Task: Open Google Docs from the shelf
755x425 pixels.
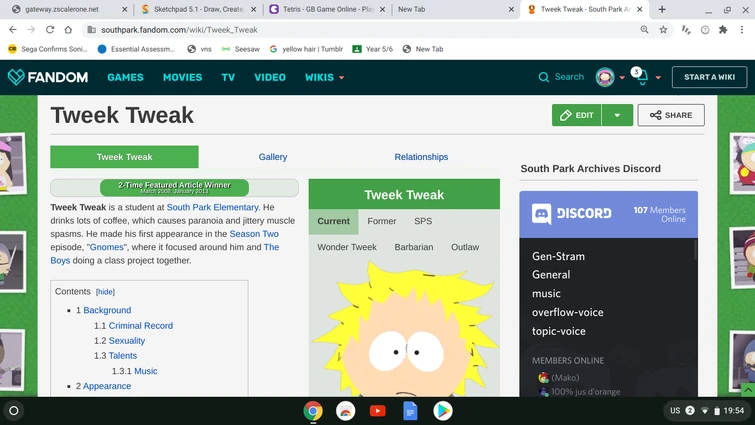Action: [x=410, y=411]
